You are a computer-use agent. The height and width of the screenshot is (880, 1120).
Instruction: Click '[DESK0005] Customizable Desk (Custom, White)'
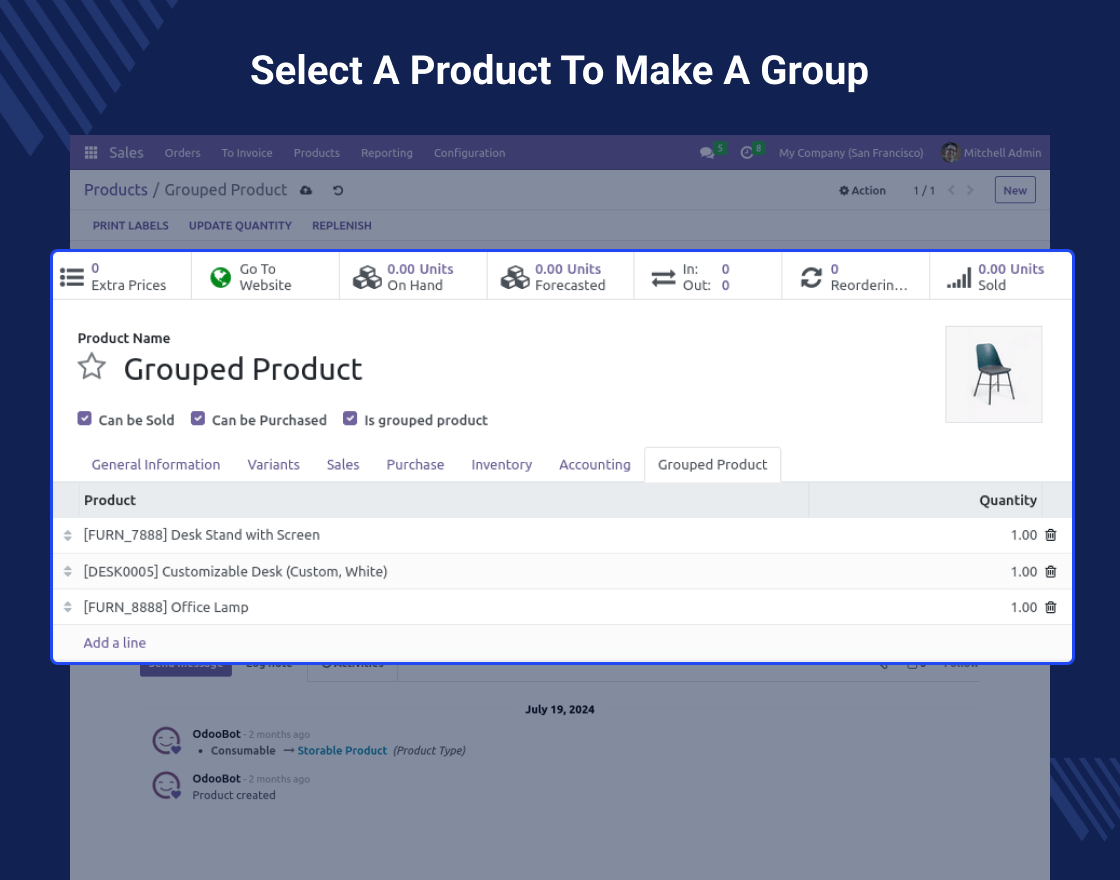point(235,571)
